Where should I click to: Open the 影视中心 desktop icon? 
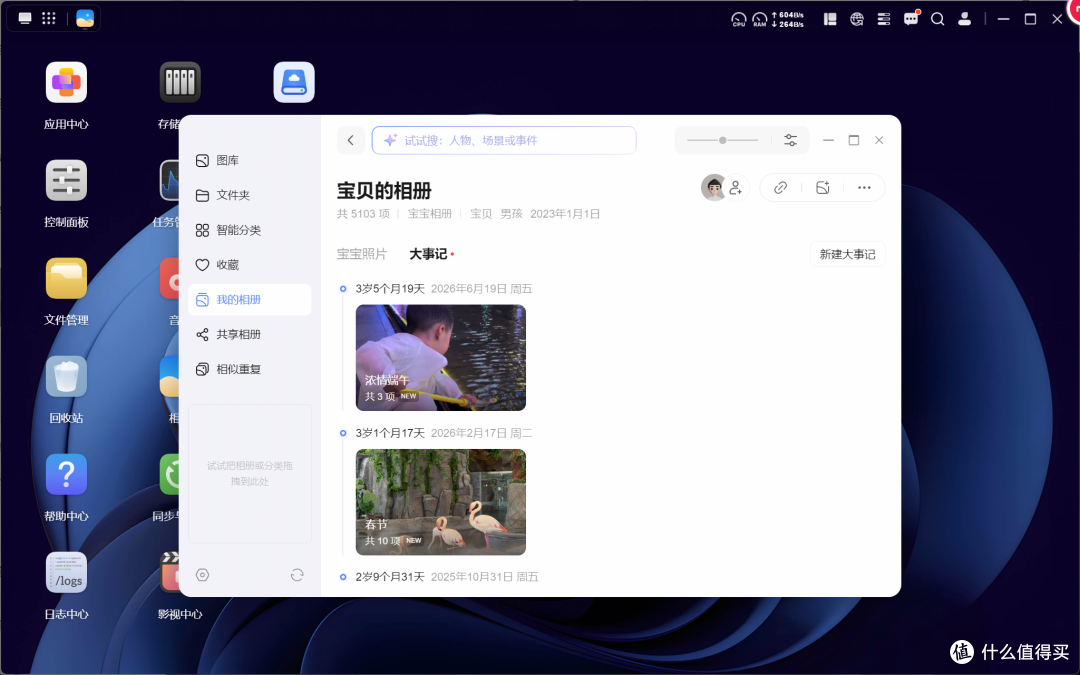[169, 572]
